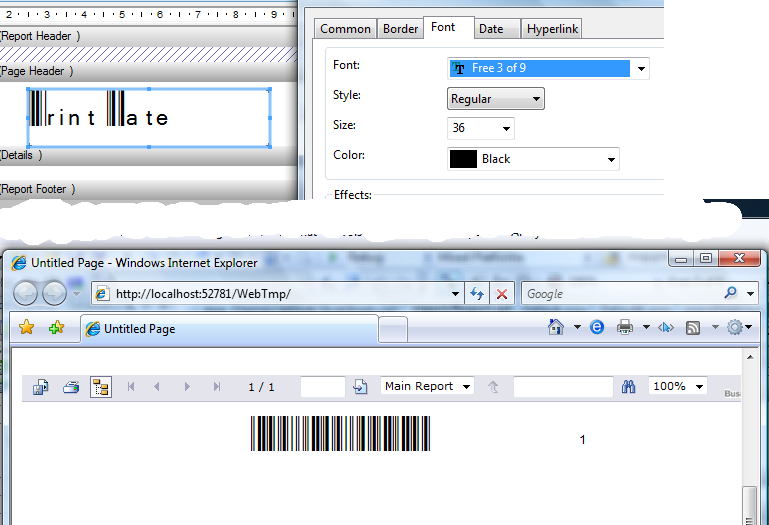
Task: Expand the address bar history dropdown
Action: click(x=455, y=293)
